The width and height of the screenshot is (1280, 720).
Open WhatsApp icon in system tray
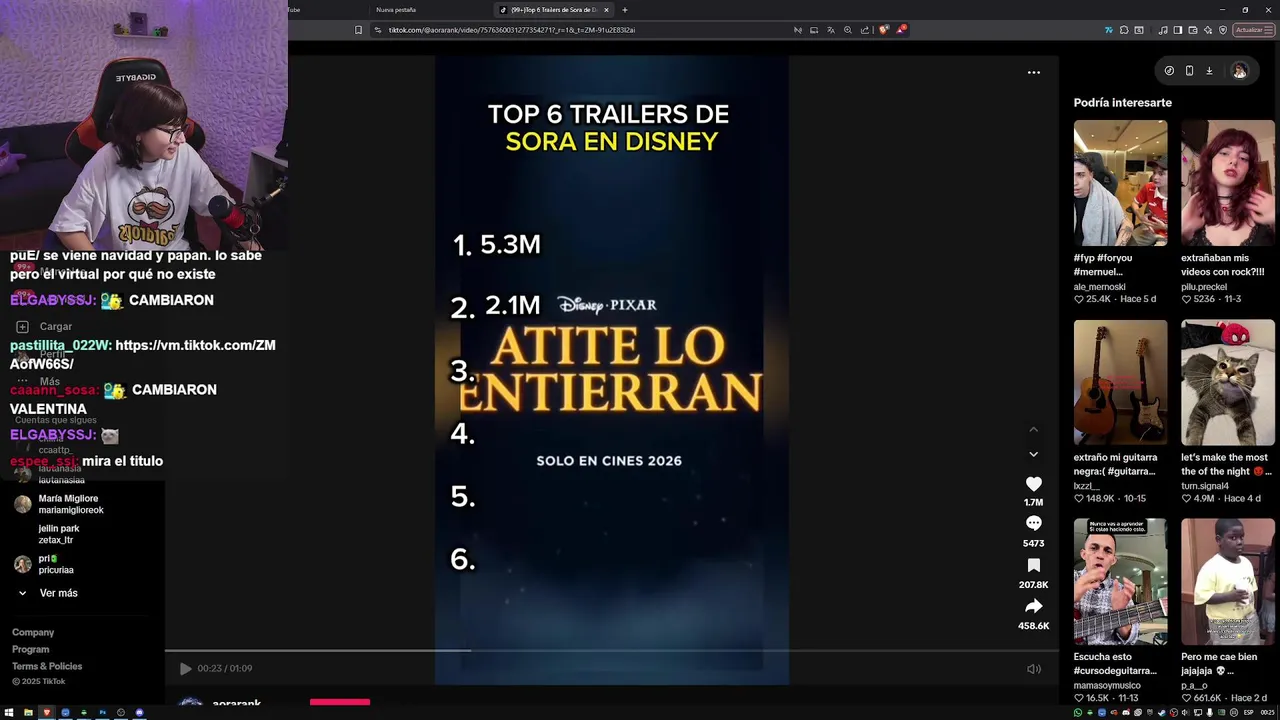coord(1078,712)
